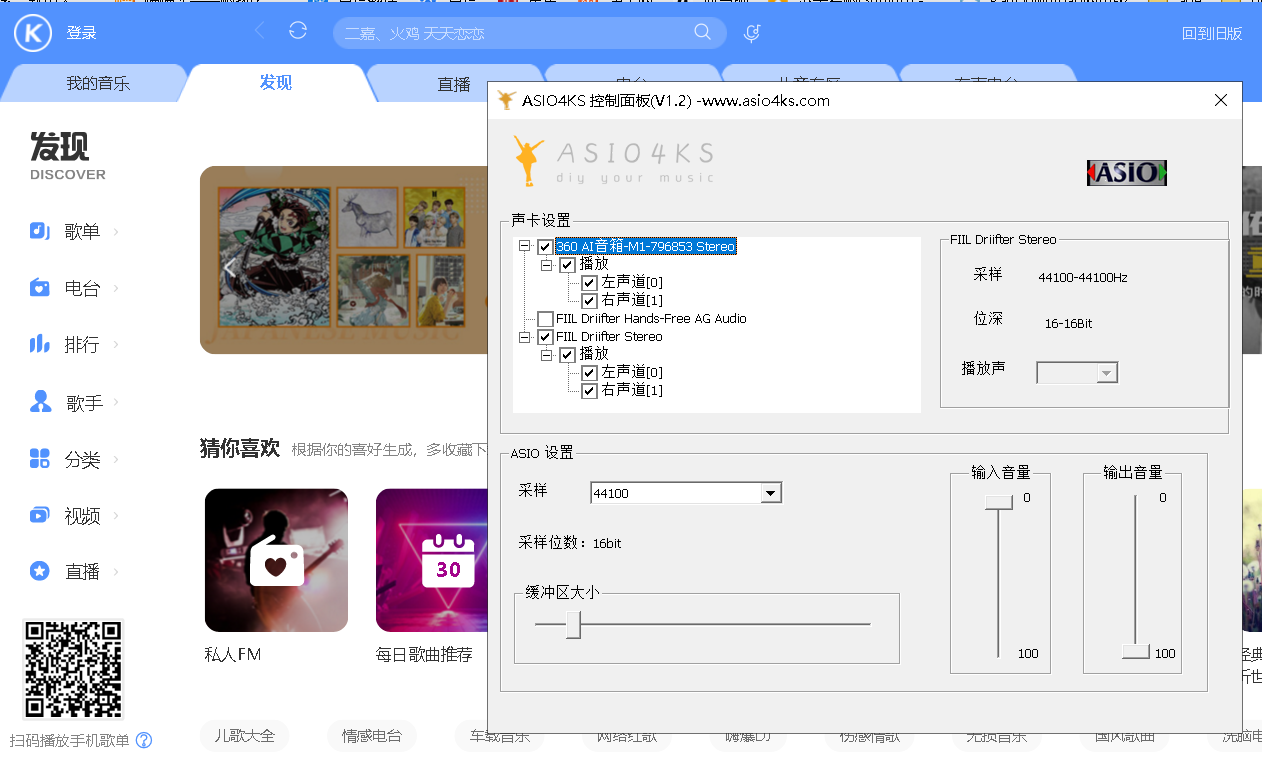Go back with the left arrow icon
The height and width of the screenshot is (773, 1262).
pos(260,31)
